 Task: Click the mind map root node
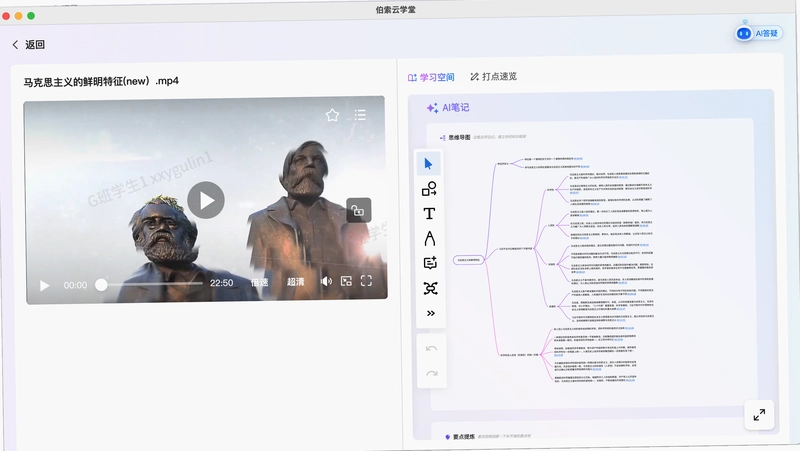[468, 260]
